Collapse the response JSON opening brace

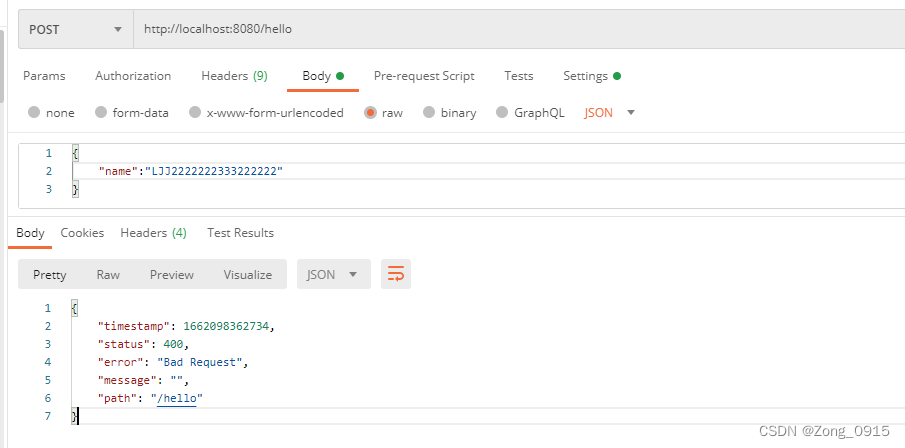(74, 308)
